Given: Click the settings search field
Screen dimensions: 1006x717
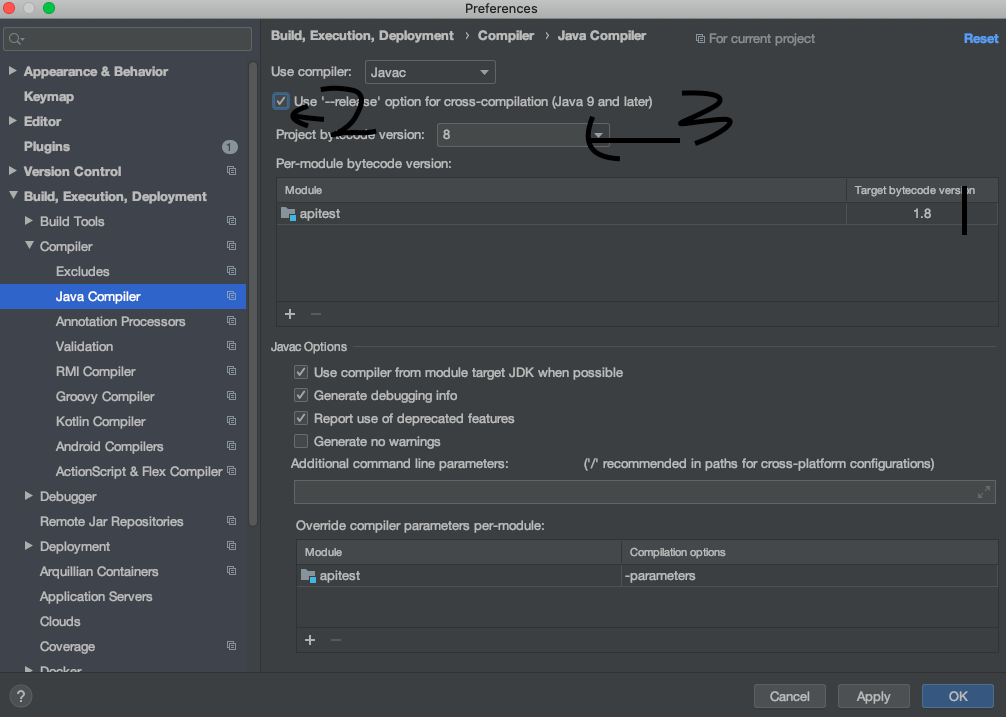Looking at the screenshot, I should 128,39.
